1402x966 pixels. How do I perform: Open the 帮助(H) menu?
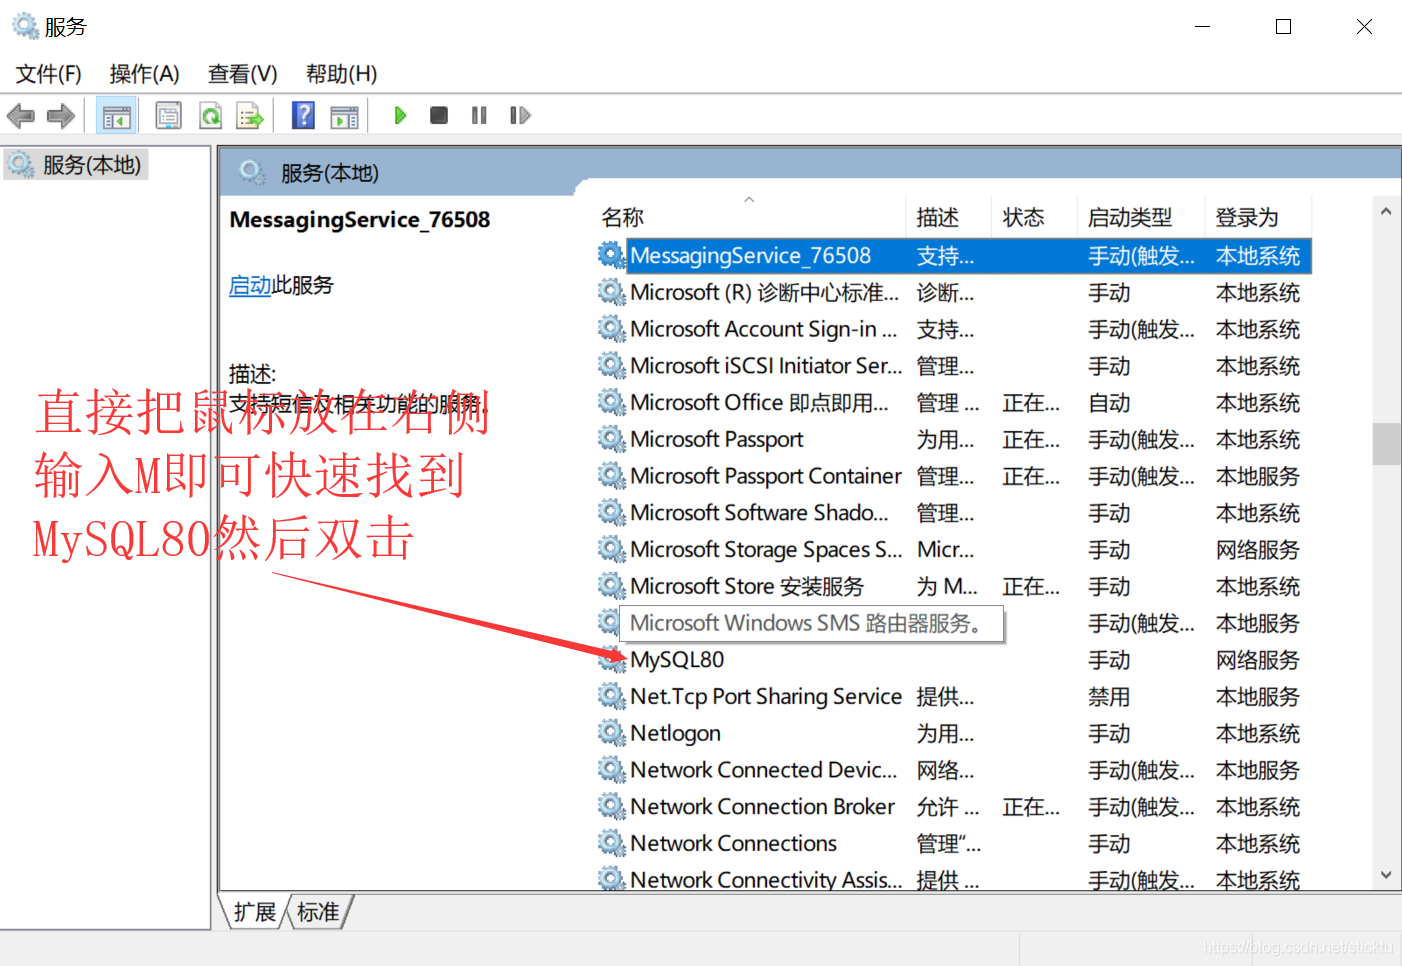(x=341, y=74)
